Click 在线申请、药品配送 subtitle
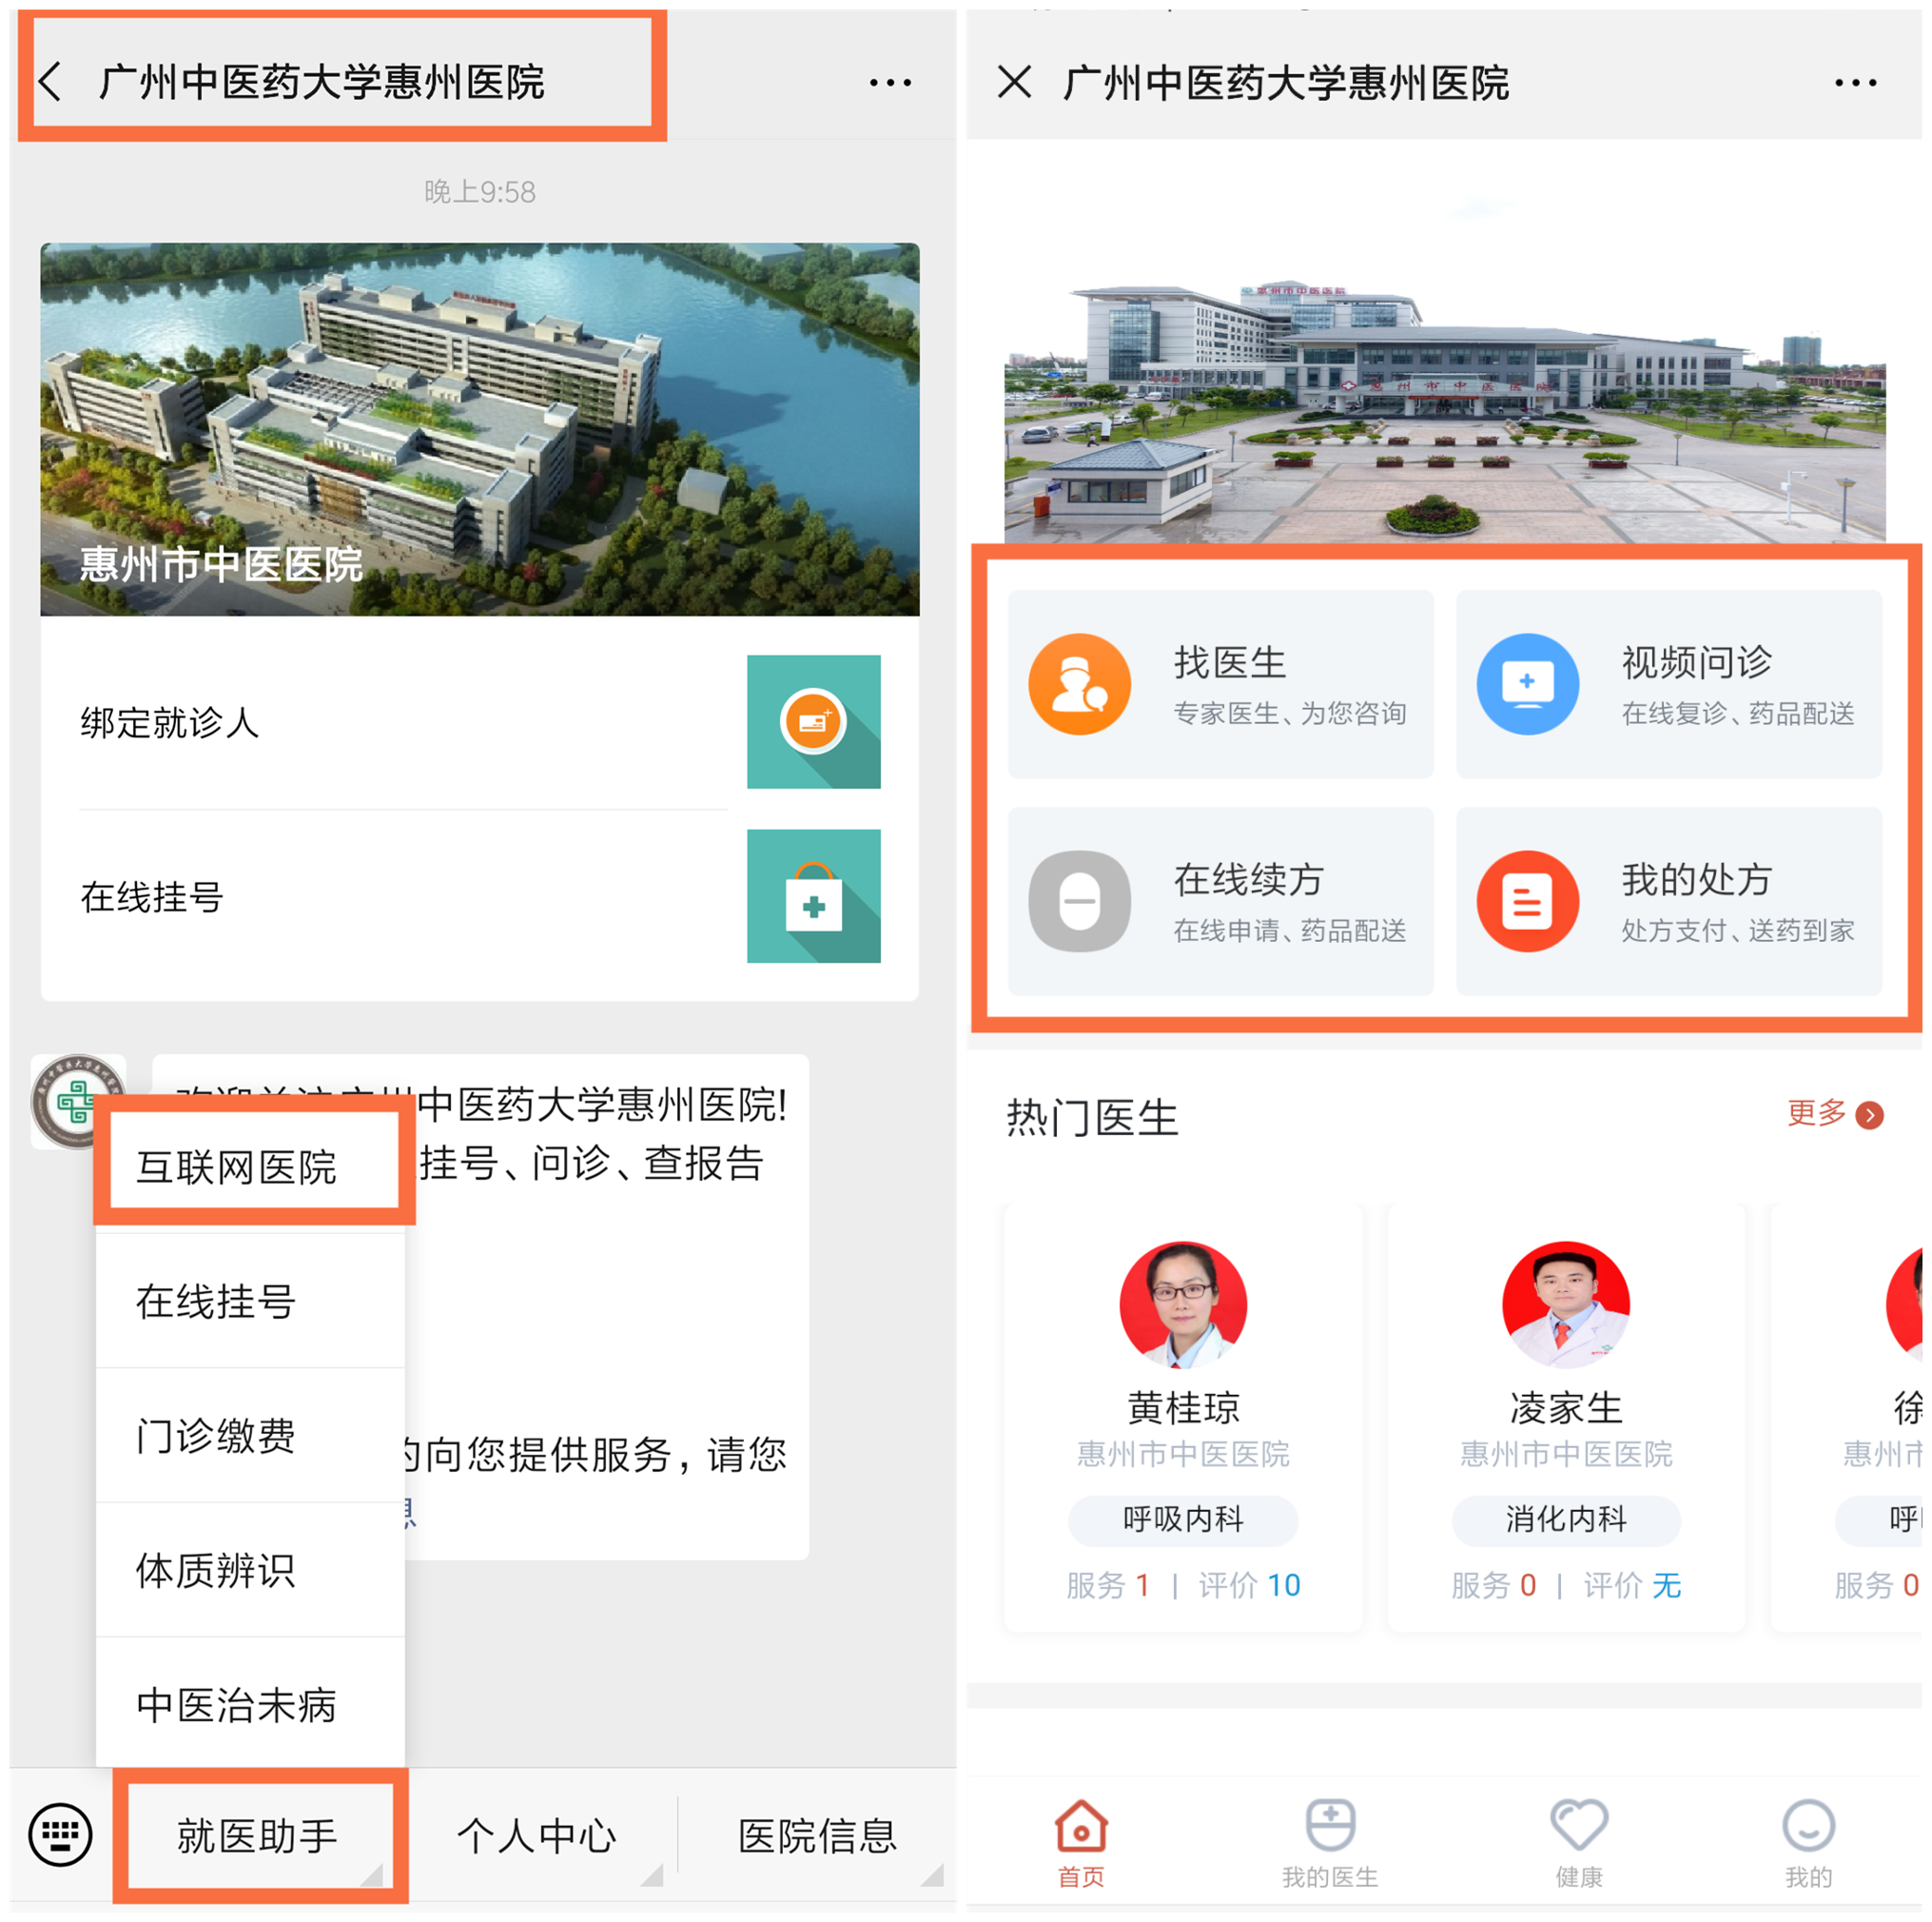 1289,930
